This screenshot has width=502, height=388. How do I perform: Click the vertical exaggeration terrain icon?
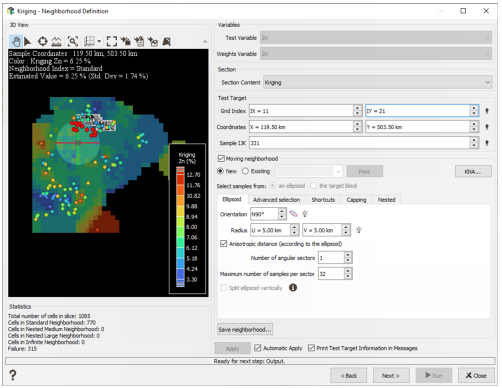57,41
